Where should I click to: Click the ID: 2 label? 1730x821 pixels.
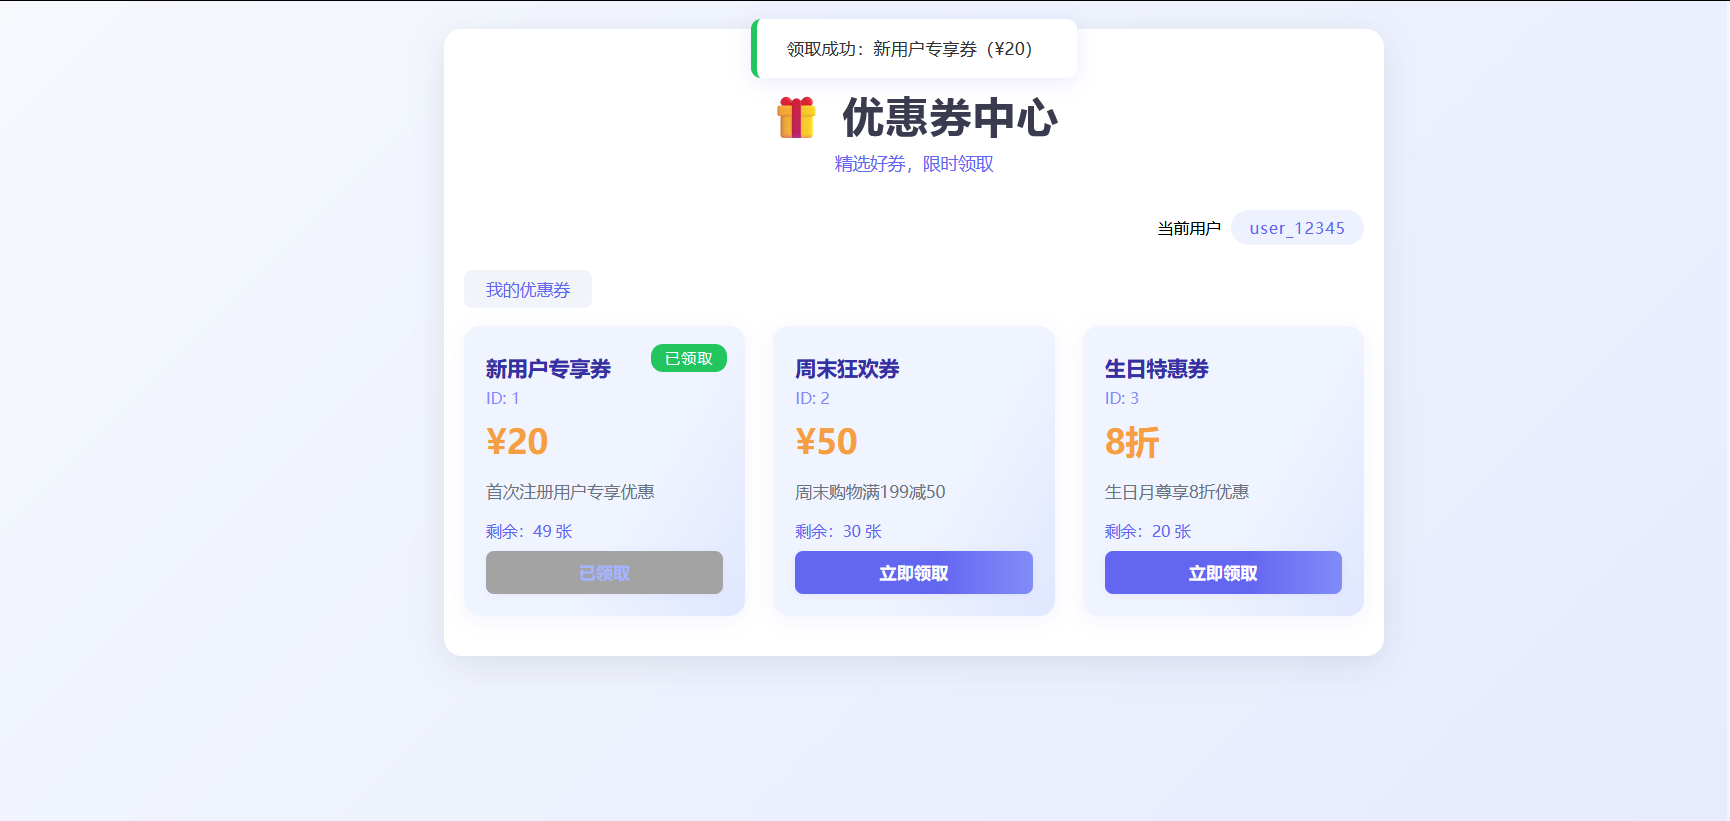pyautogui.click(x=812, y=398)
